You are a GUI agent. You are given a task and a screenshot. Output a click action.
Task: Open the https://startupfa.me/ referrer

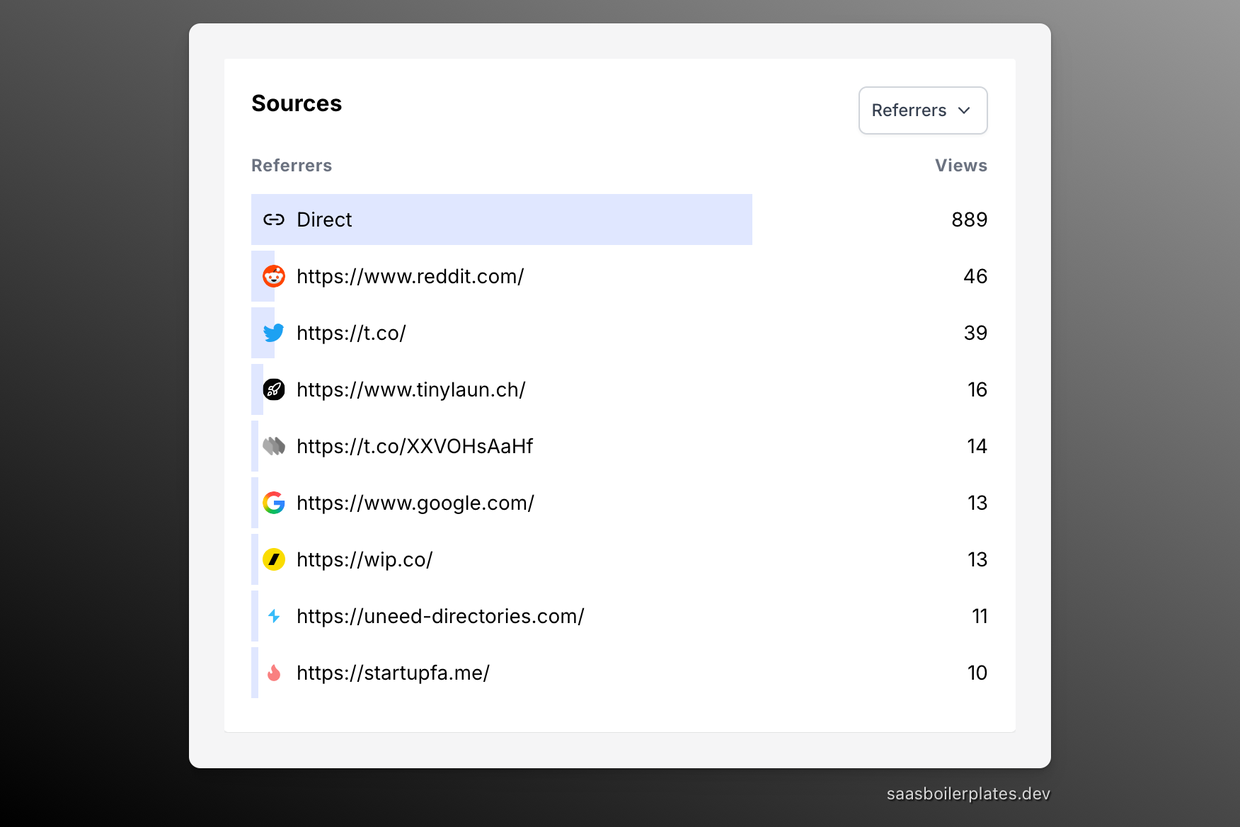(393, 673)
